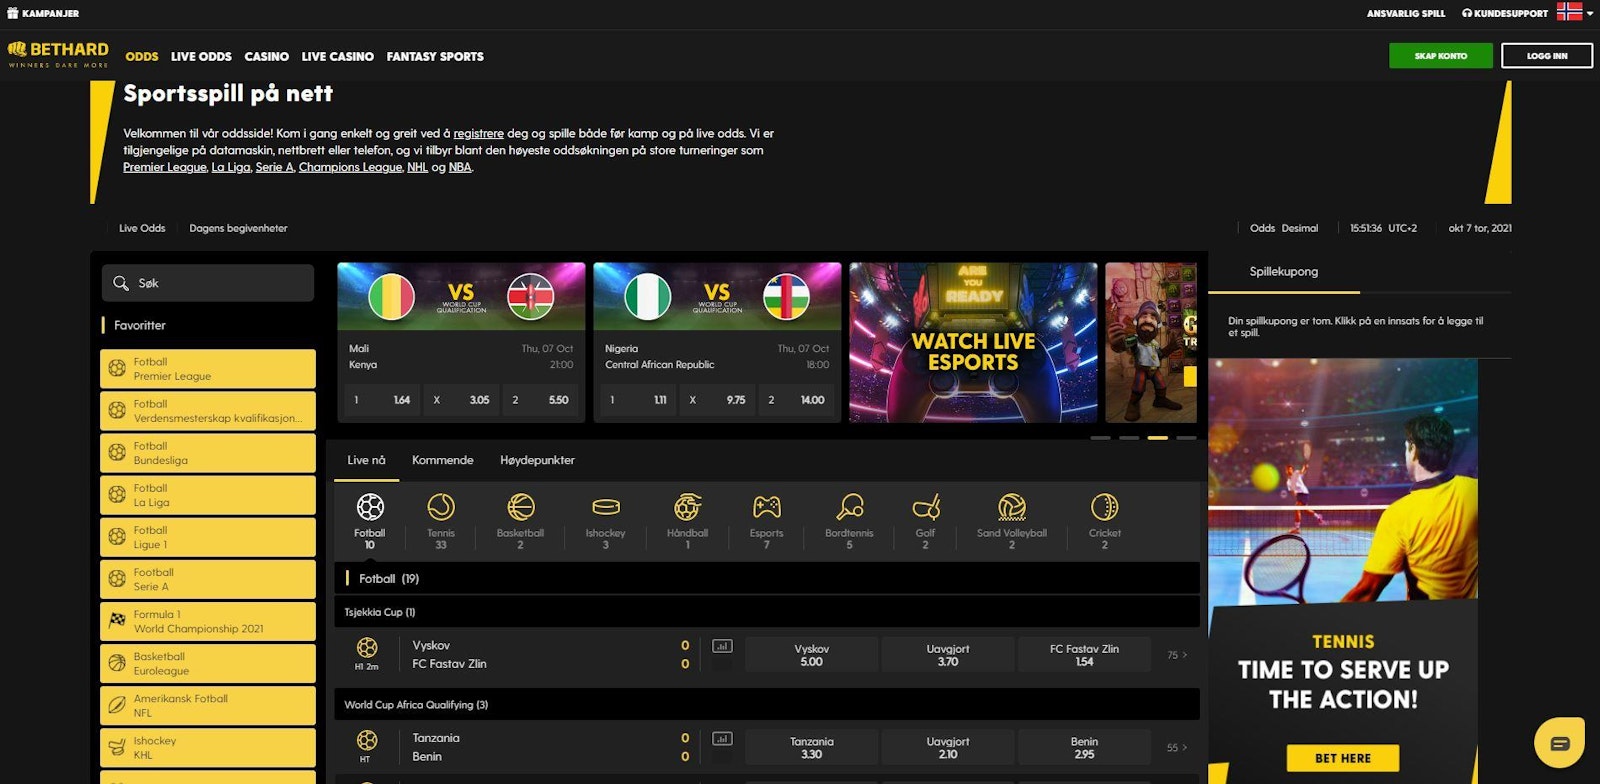Open the Odds Desimal format selector
Image resolution: width=1600 pixels, height=784 pixels.
1283,228
